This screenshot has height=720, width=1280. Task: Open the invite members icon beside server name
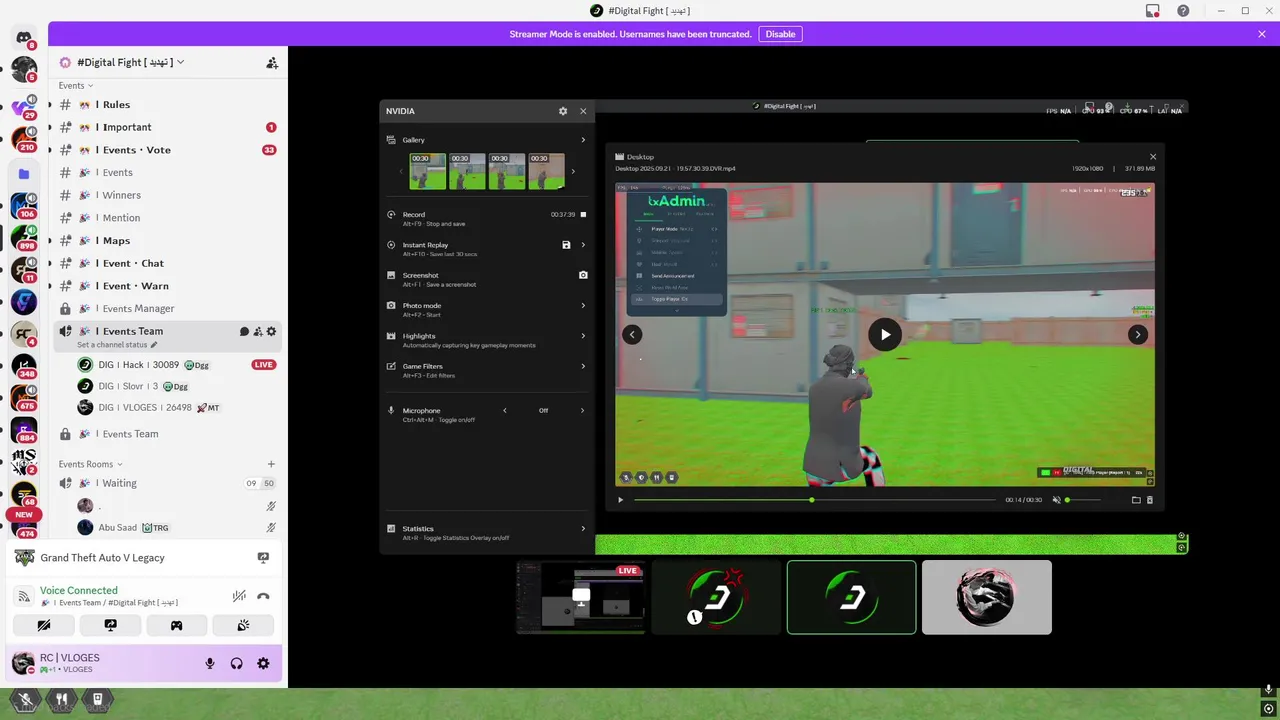click(x=271, y=63)
